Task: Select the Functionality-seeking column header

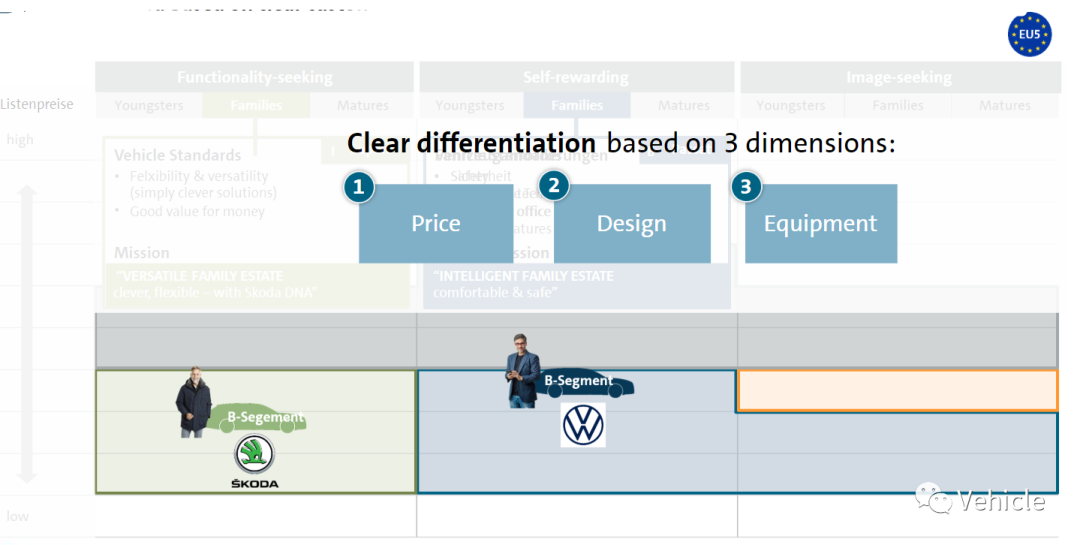Action: (x=254, y=77)
